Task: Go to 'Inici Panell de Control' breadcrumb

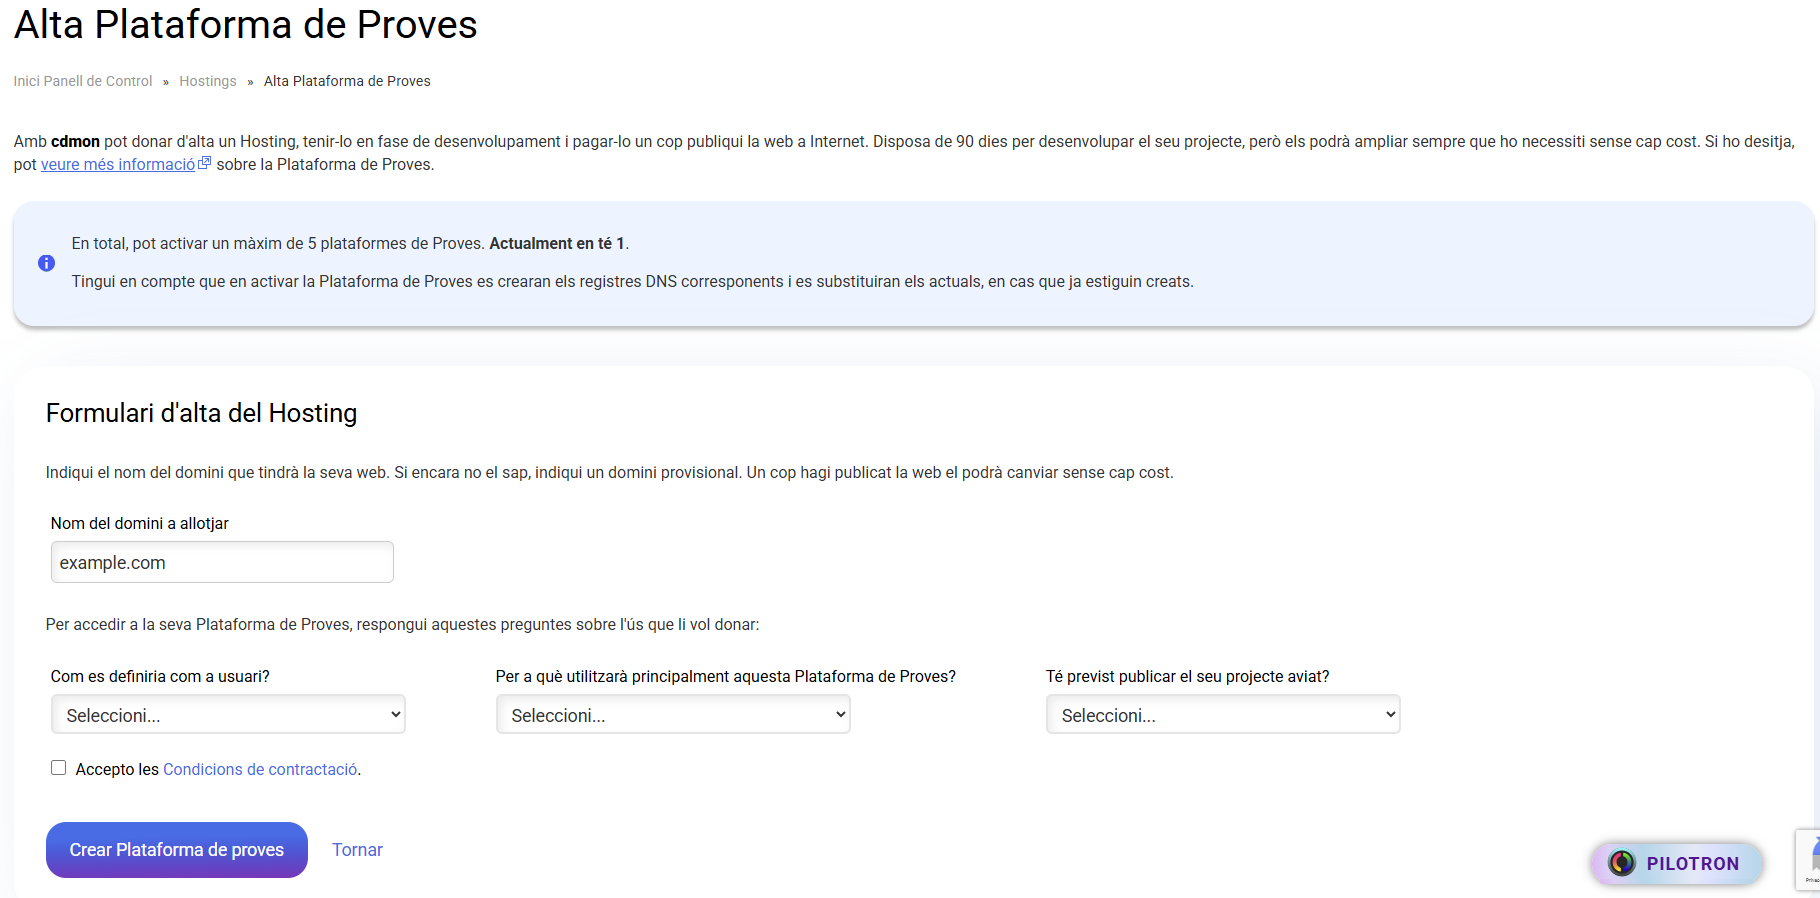Action: pos(83,81)
